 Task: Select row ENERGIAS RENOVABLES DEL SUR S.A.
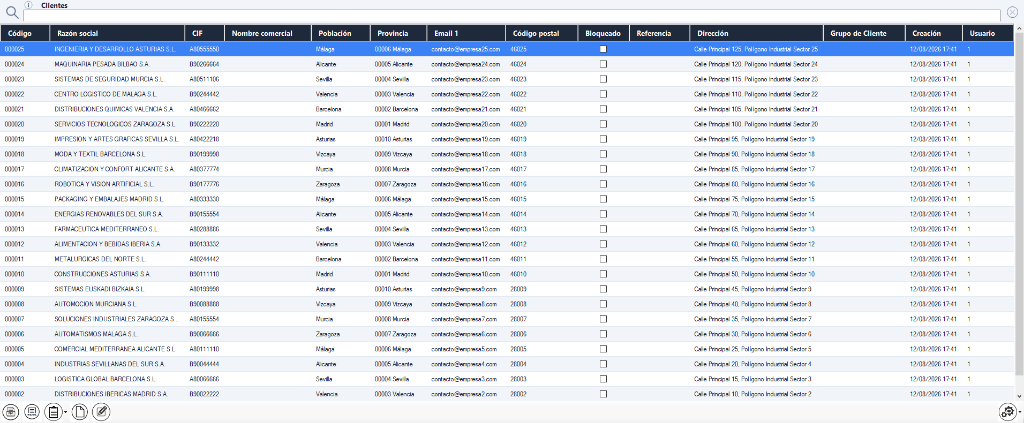click(507, 214)
